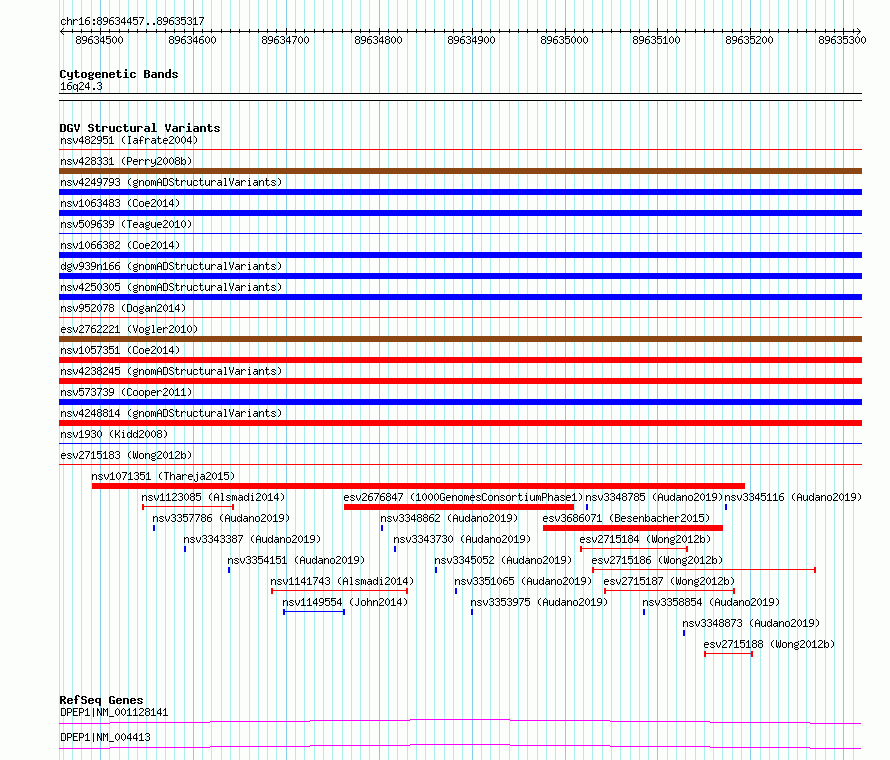Click the RefSeq Genes track heading
This screenshot has height=760, width=890.
point(101,700)
